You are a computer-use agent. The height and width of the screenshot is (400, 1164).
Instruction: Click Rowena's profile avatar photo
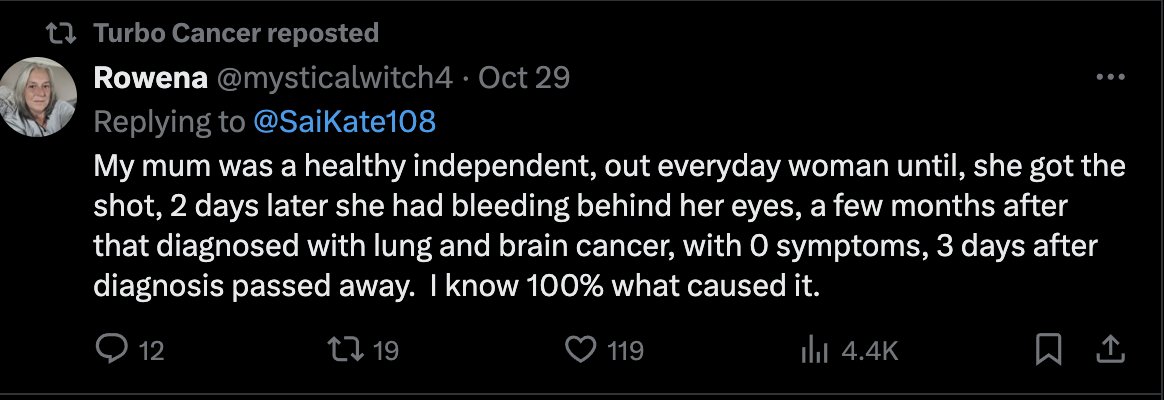pos(39,97)
